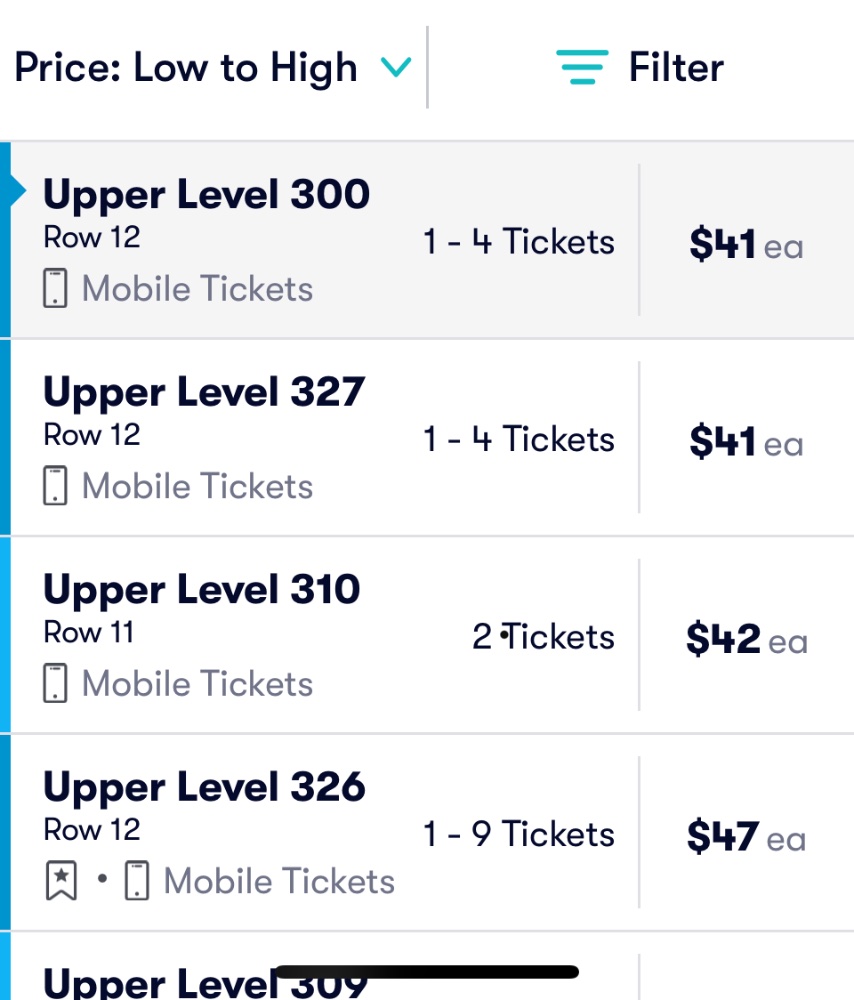
Task: Tap the starred bookmark icon in Upper Level 326 listing
Action: [61, 881]
